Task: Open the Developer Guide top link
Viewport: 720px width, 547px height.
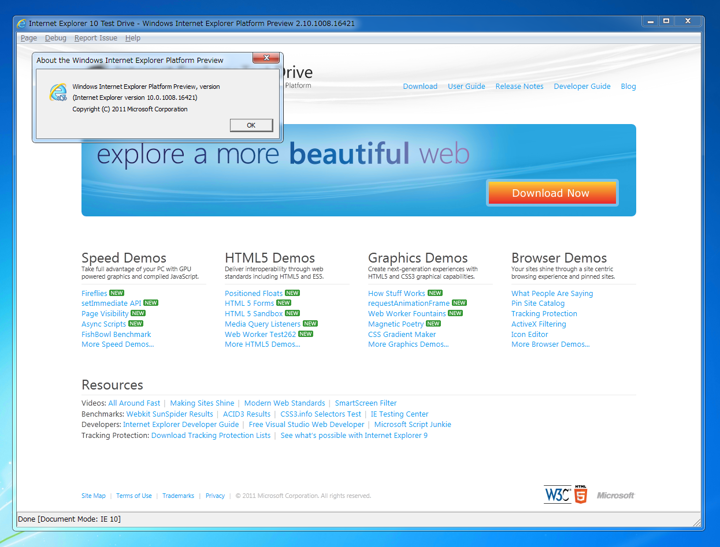Action: (582, 86)
